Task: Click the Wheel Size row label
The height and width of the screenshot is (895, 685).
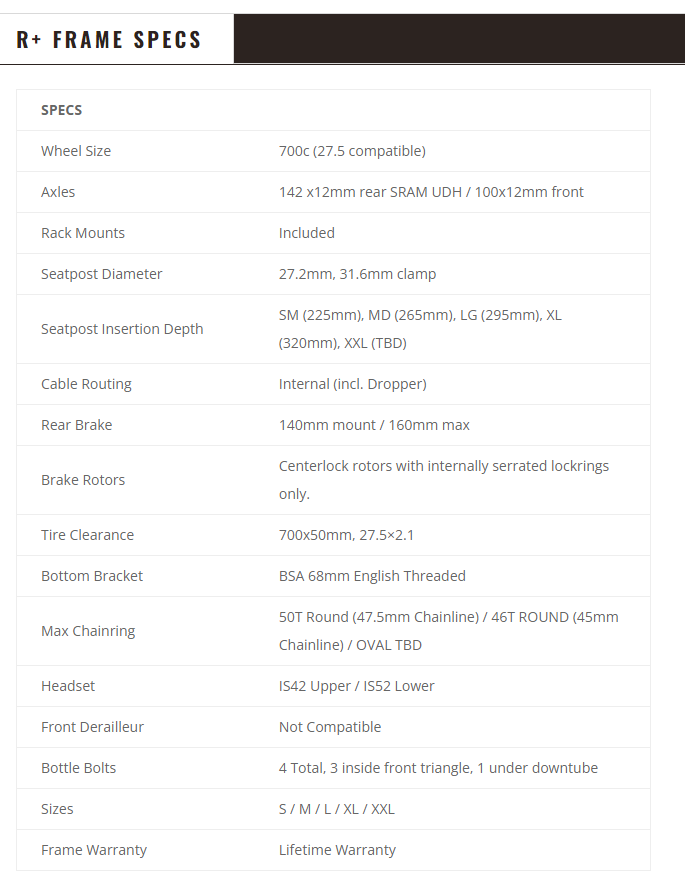Action: [x=76, y=151]
